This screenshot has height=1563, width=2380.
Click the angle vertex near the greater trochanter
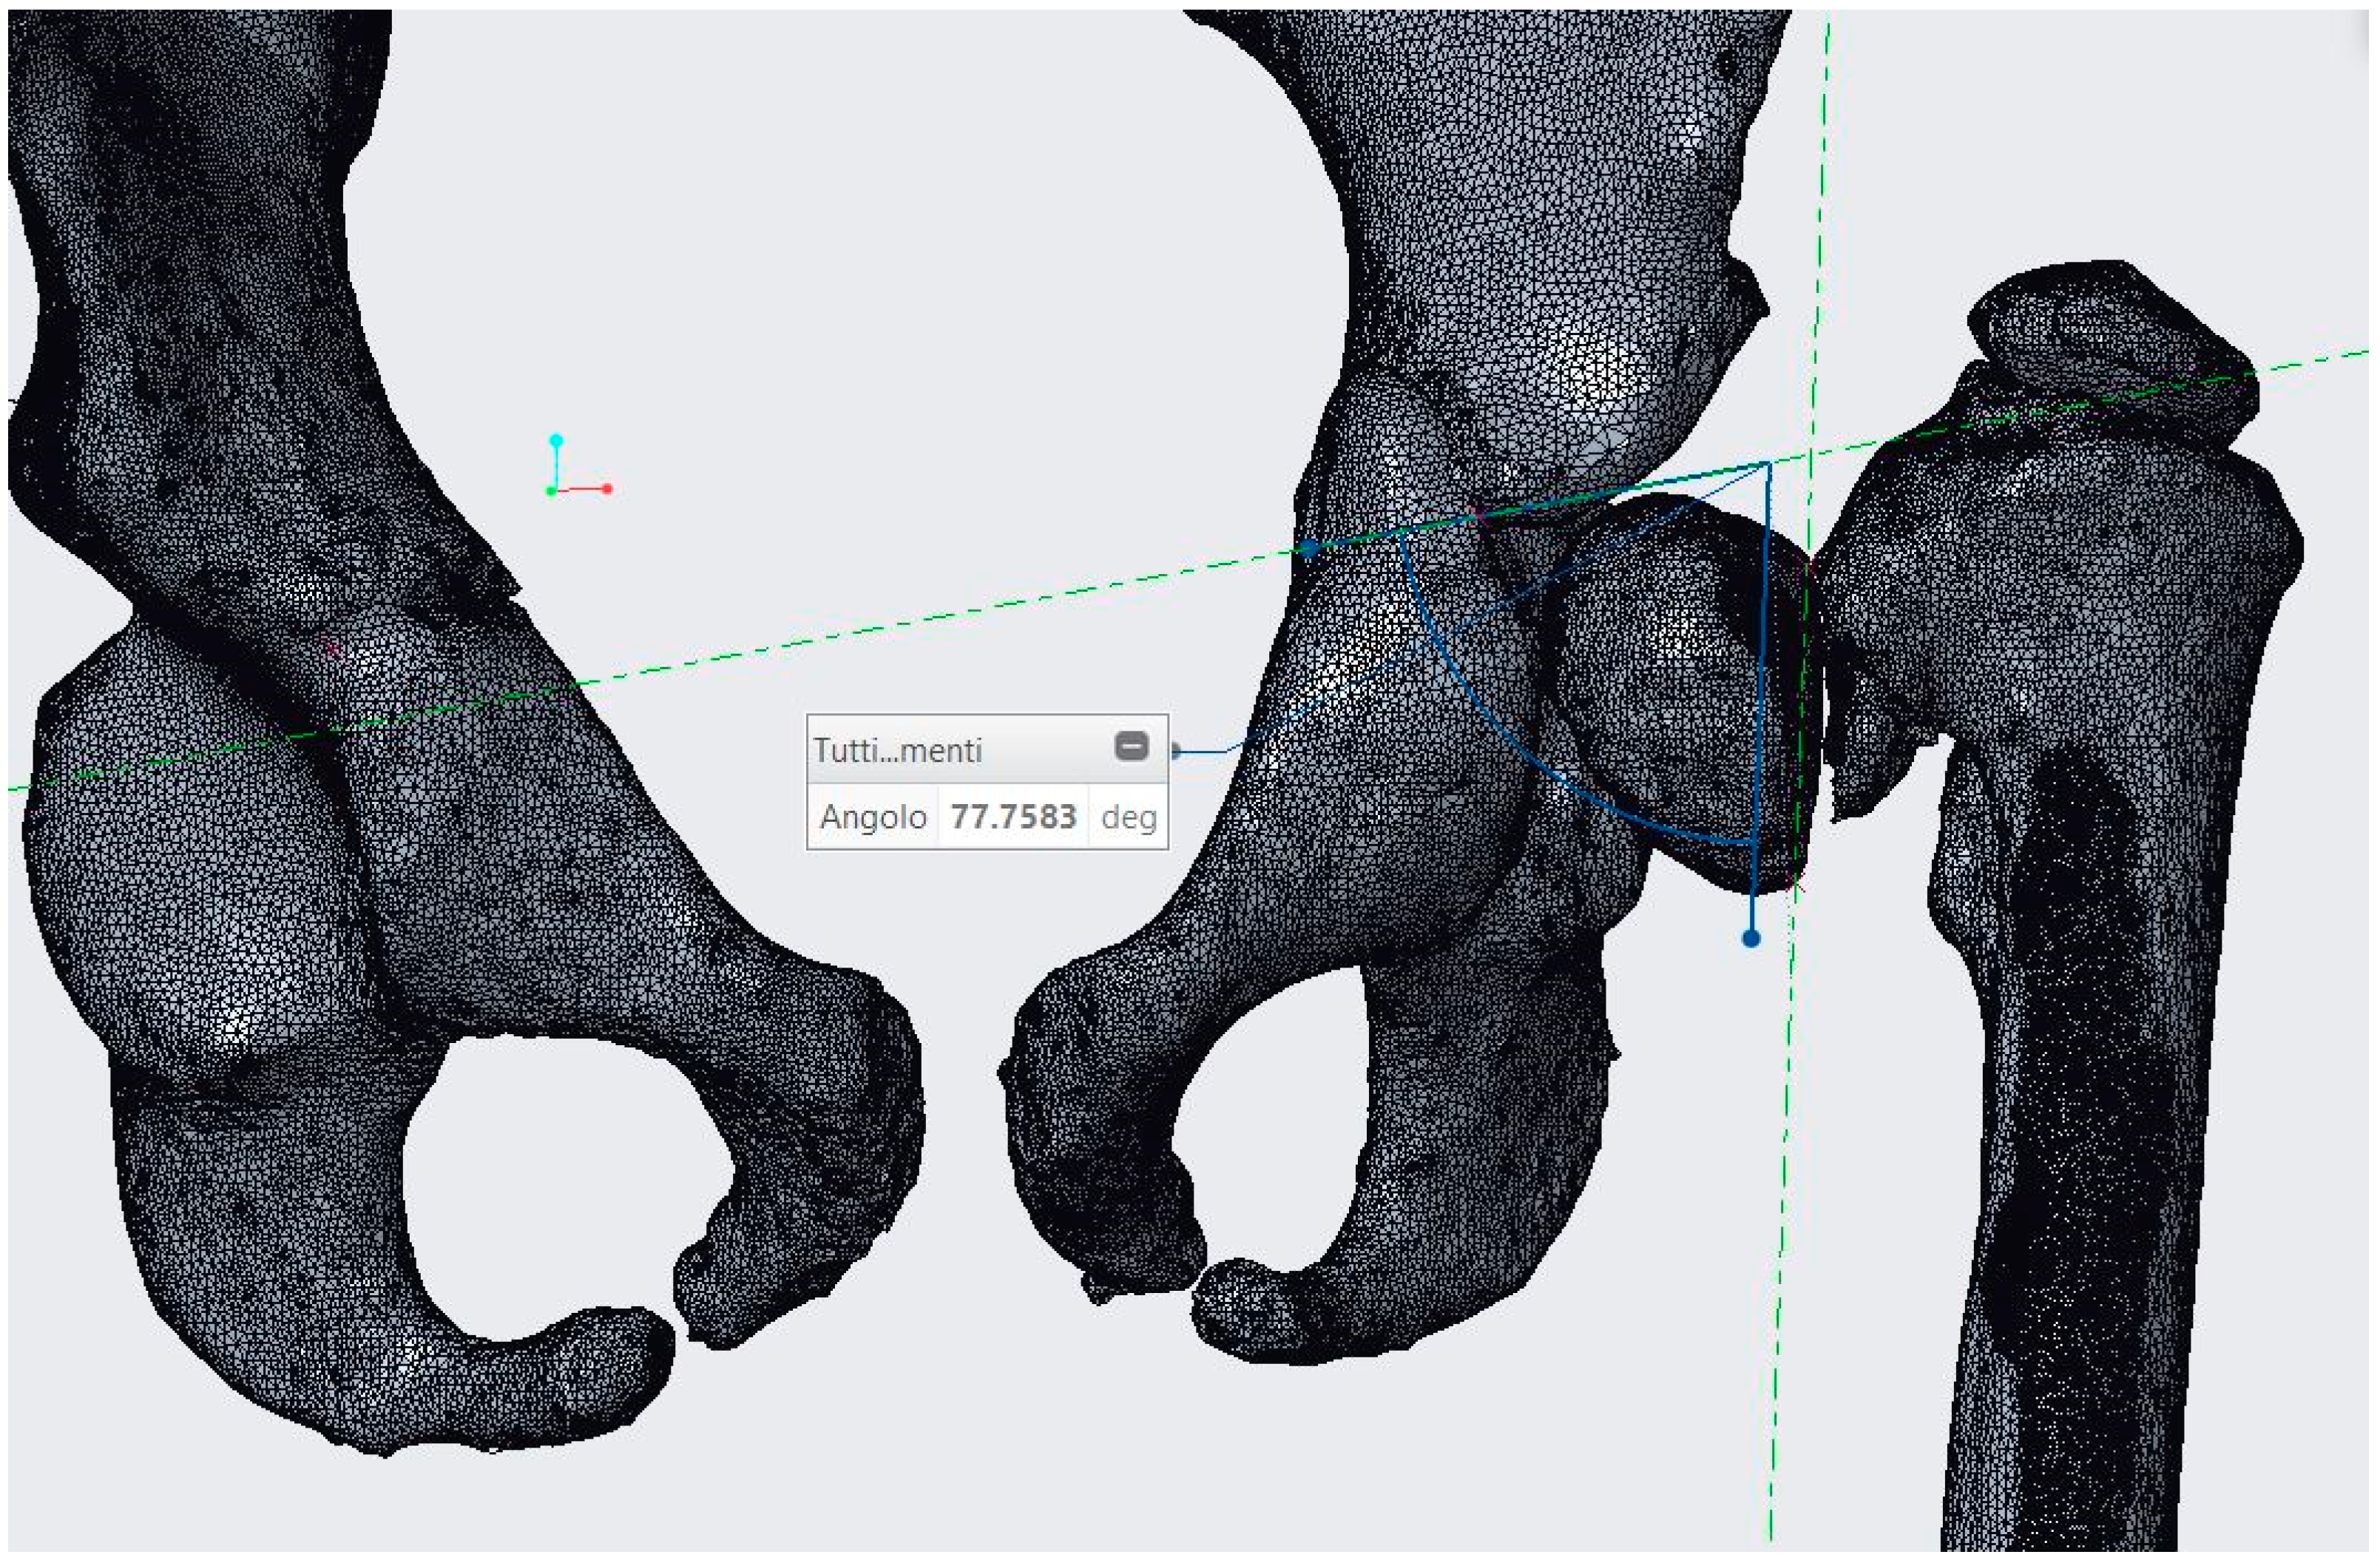1768,464
